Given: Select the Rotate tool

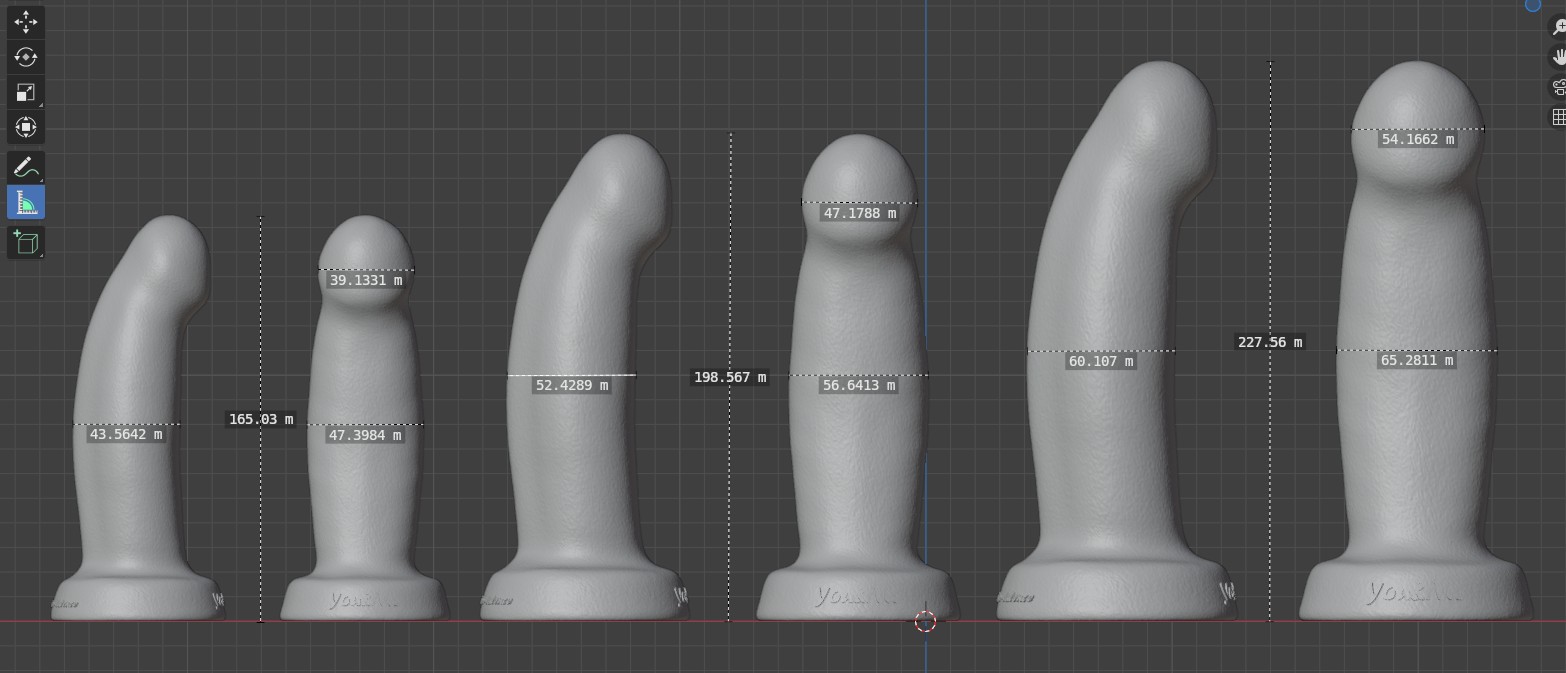Looking at the screenshot, I should (26, 57).
